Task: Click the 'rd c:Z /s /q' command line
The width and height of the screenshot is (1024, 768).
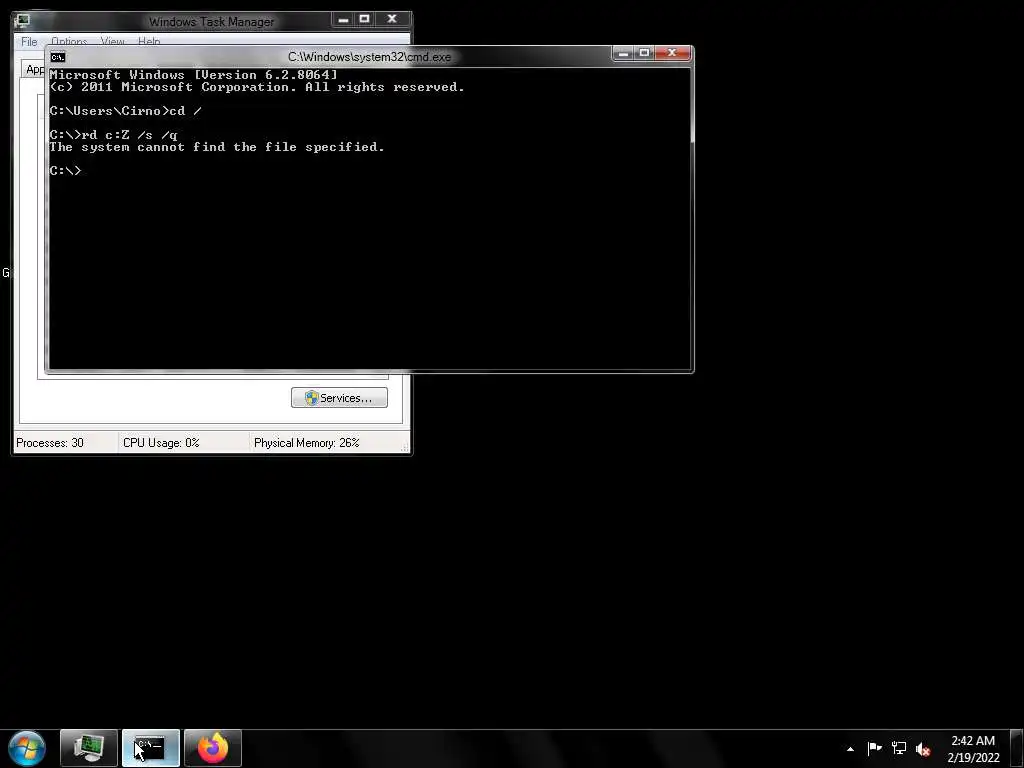Action: tap(114, 135)
